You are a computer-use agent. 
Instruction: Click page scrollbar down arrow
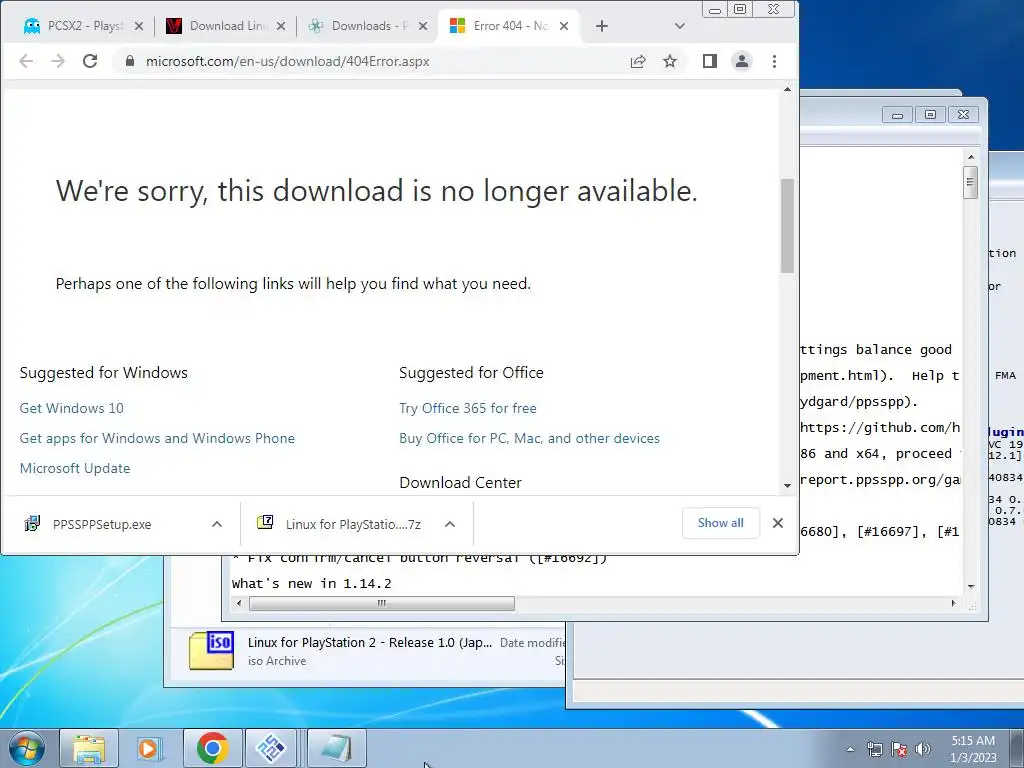[x=788, y=485]
